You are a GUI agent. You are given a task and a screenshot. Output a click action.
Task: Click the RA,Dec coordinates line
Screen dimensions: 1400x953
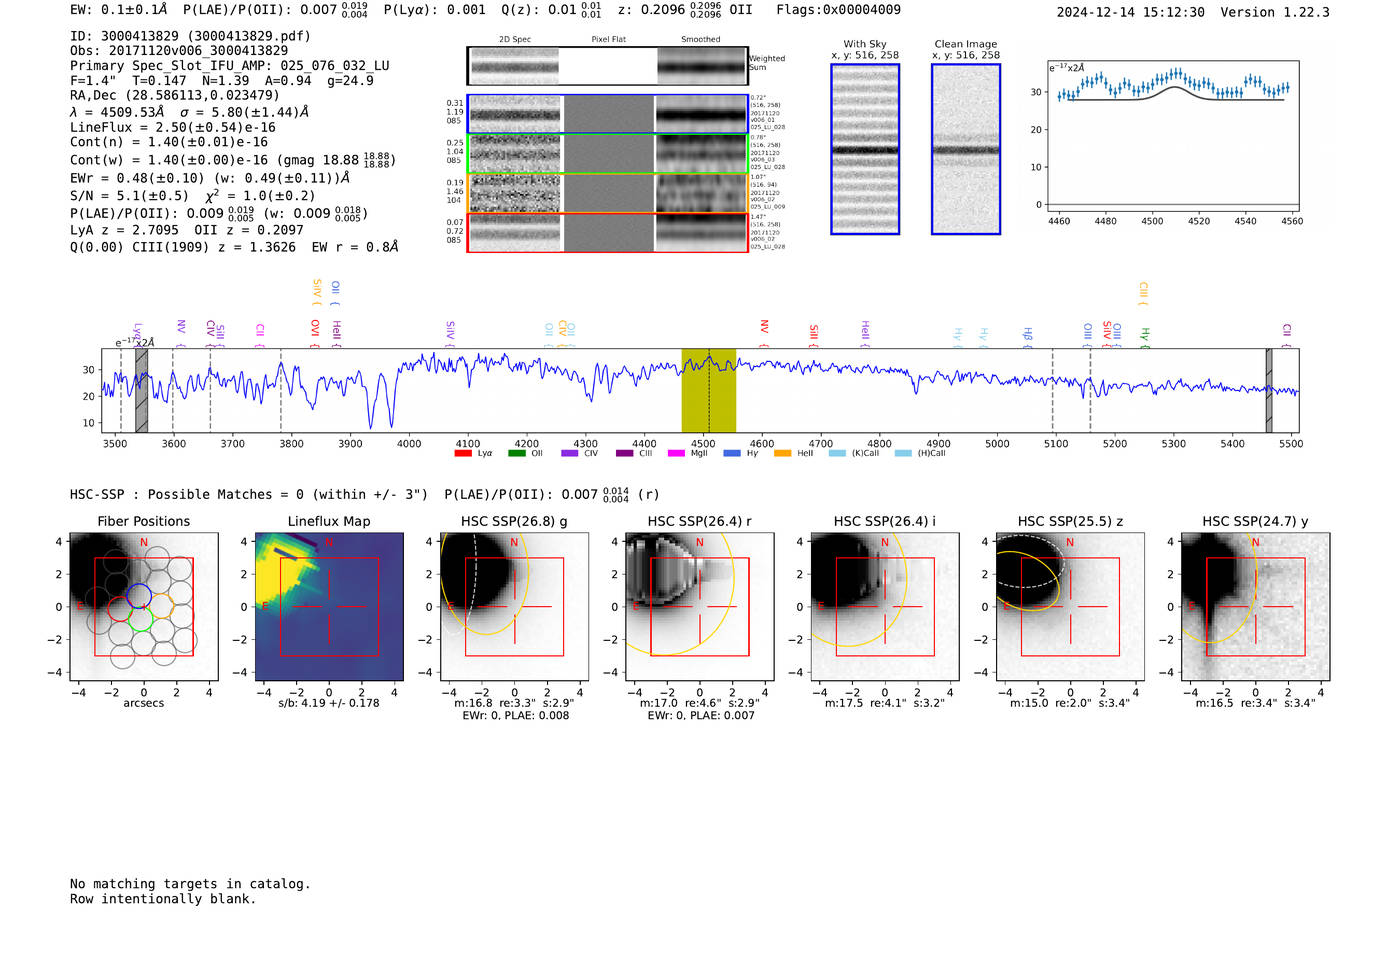coord(175,95)
